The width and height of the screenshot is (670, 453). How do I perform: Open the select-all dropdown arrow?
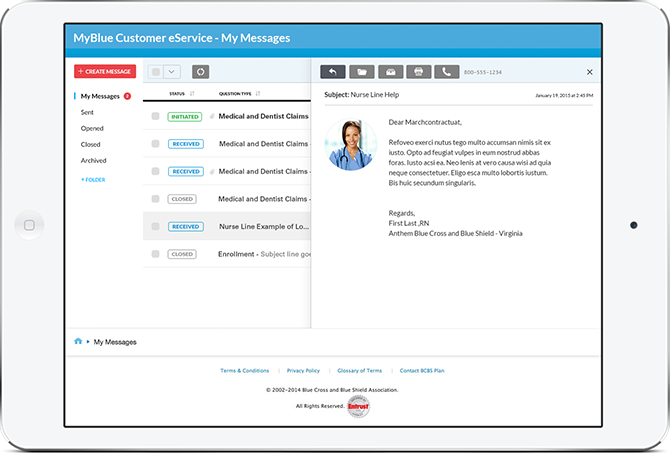(x=172, y=72)
